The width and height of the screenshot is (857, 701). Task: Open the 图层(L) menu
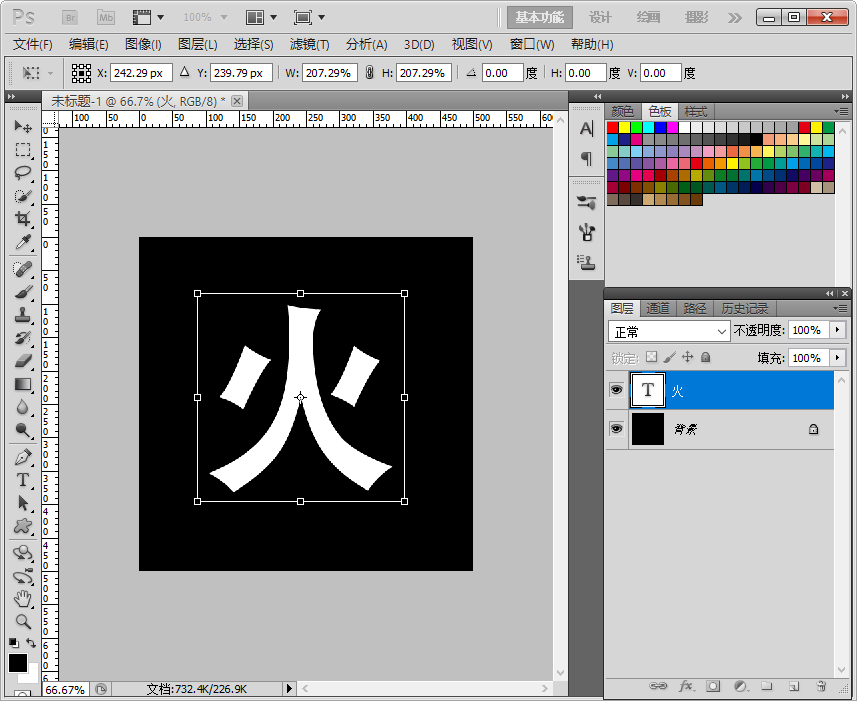198,44
